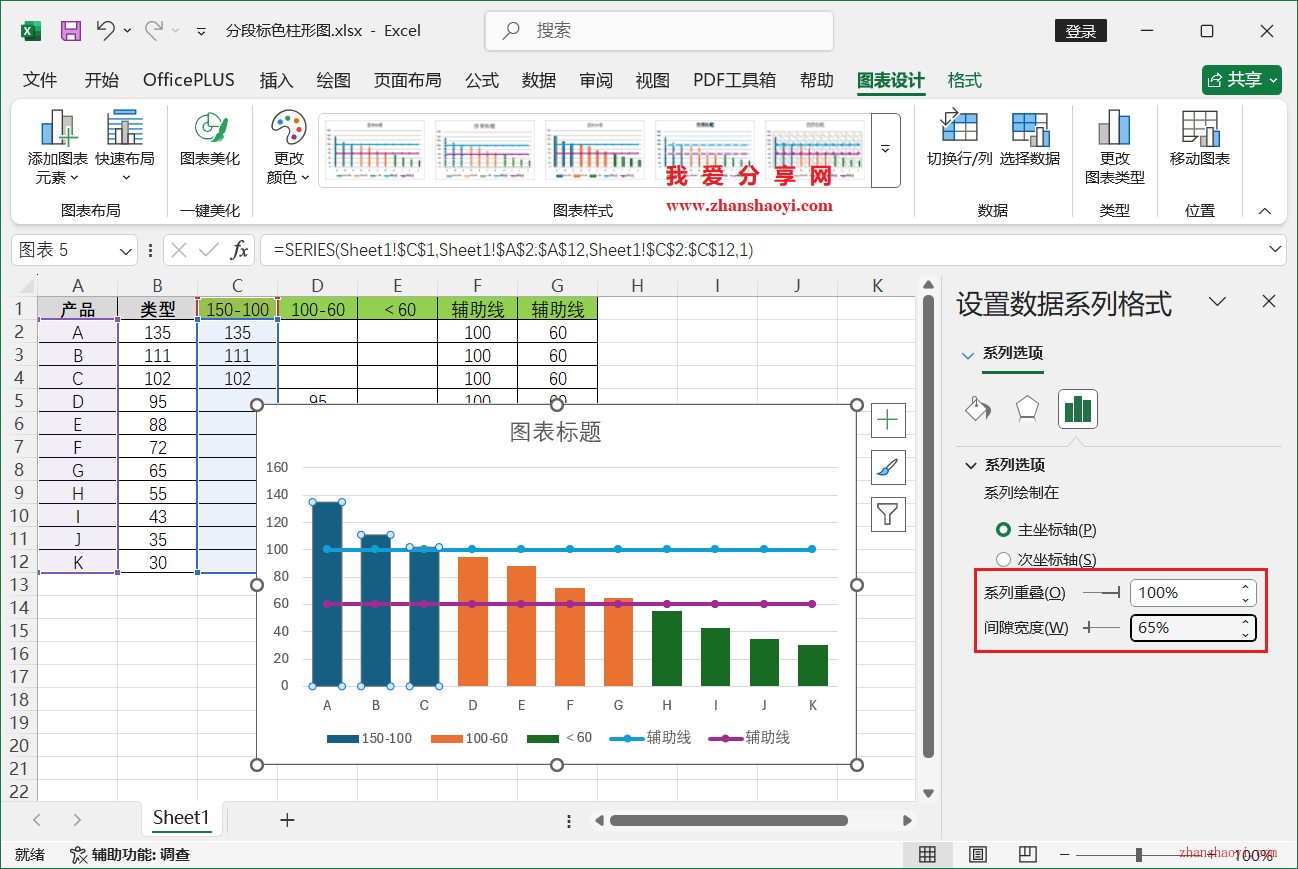Screen dimensions: 1298x869
Task: Select the 主坐标轴 radio button
Action: (x=1005, y=529)
